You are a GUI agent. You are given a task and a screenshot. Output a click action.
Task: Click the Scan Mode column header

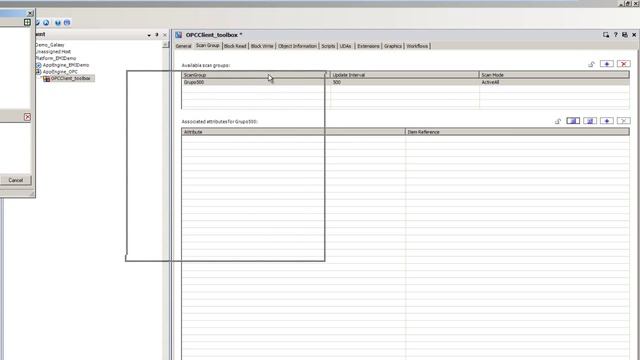coord(554,75)
